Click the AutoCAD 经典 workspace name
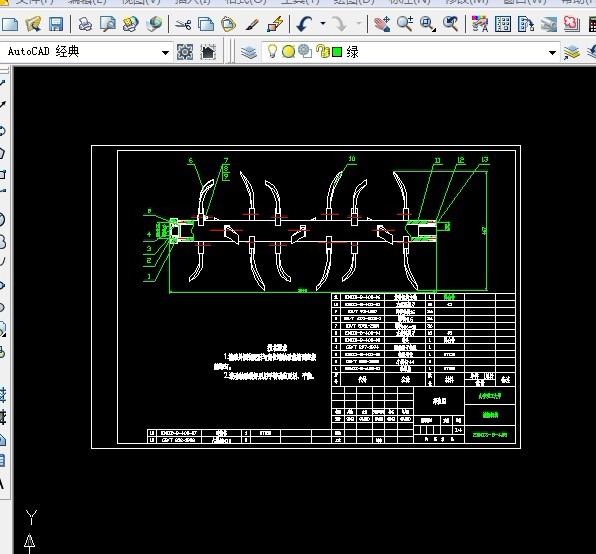The image size is (596, 554). (x=44, y=51)
